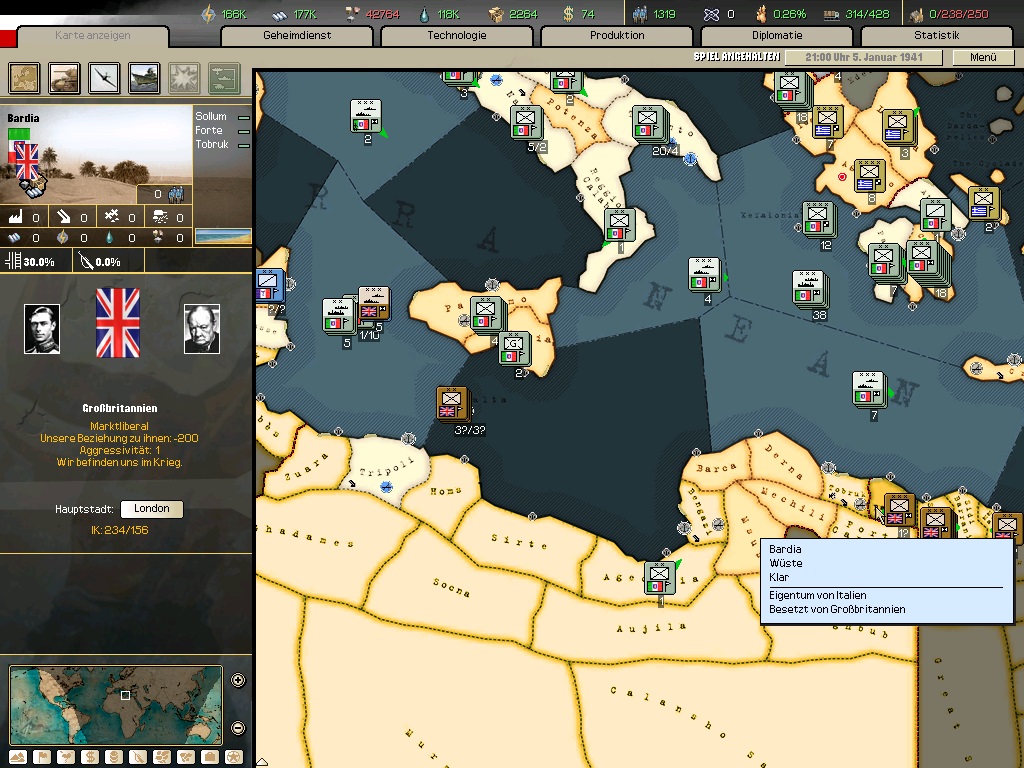Select the air units plane icon

click(105, 77)
